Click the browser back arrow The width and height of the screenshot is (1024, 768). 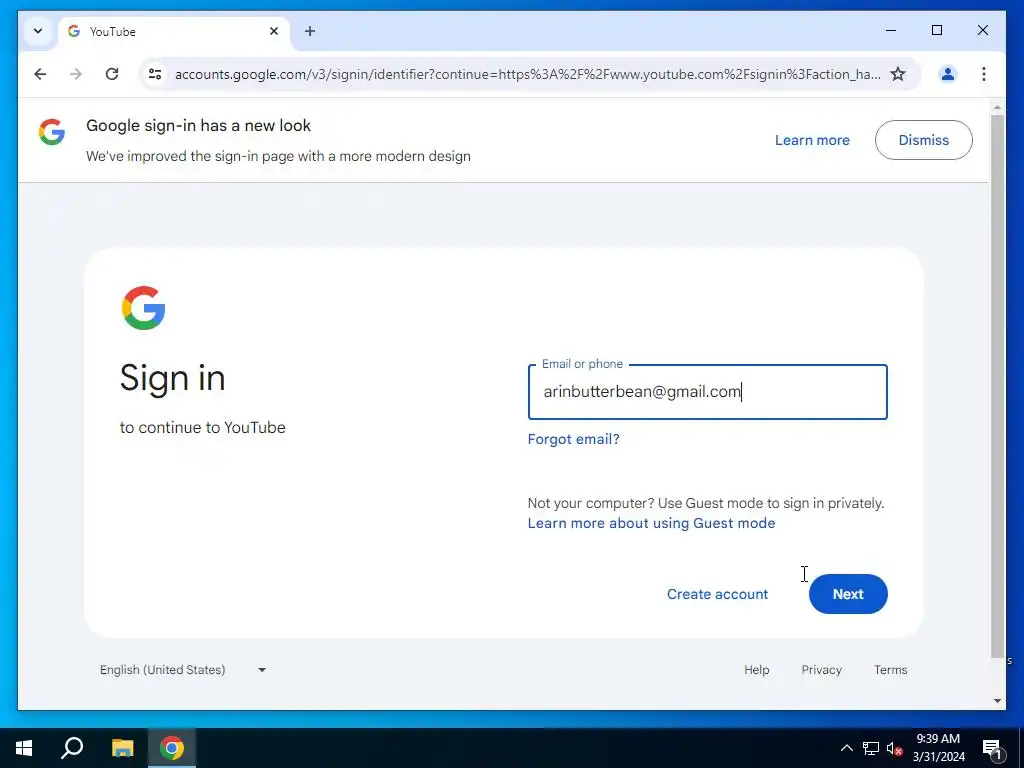coord(40,74)
